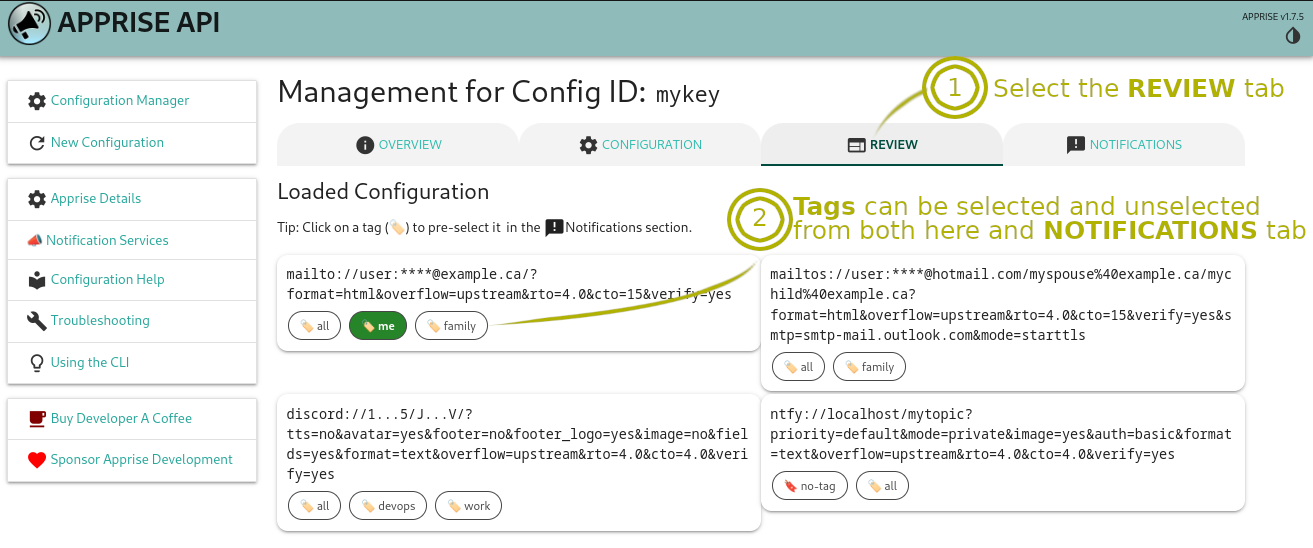Click the Troubleshooting wrench icon

[37, 321]
